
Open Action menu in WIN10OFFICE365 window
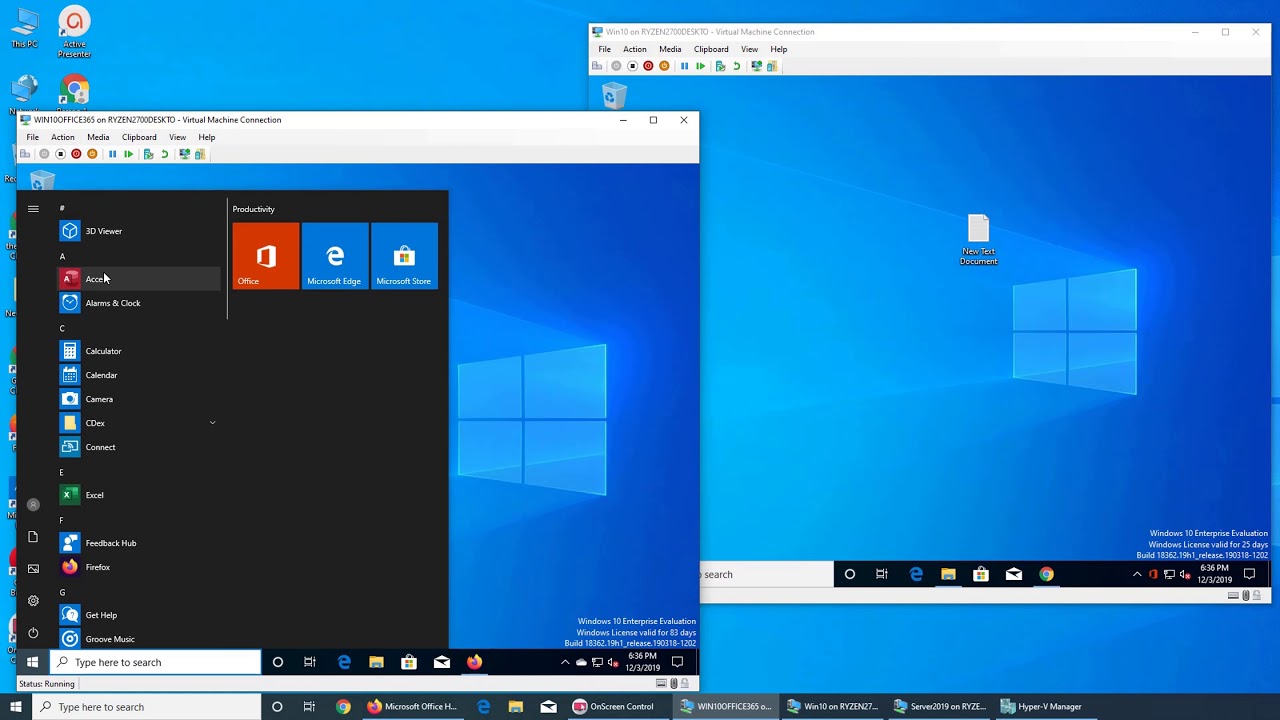pyautogui.click(x=62, y=137)
